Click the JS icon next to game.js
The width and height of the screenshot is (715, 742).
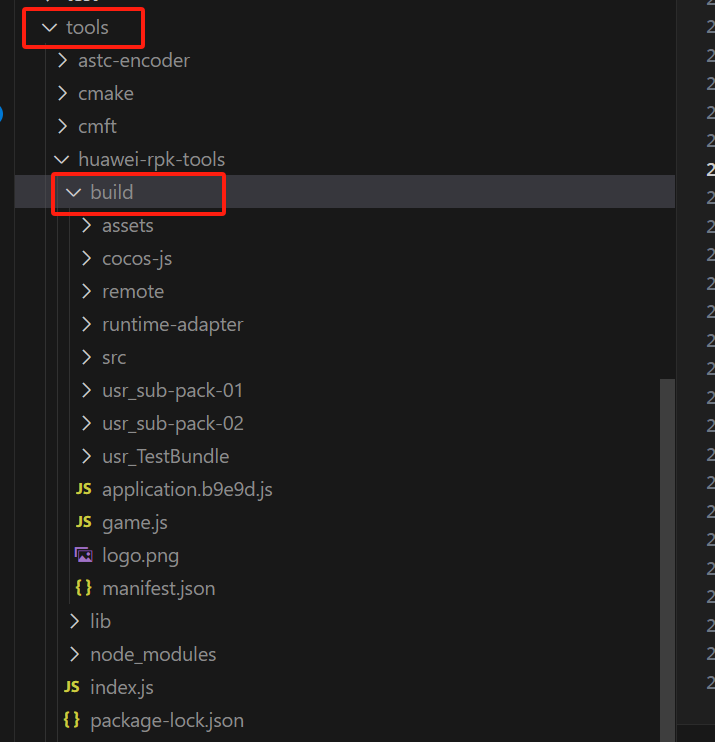(84, 522)
